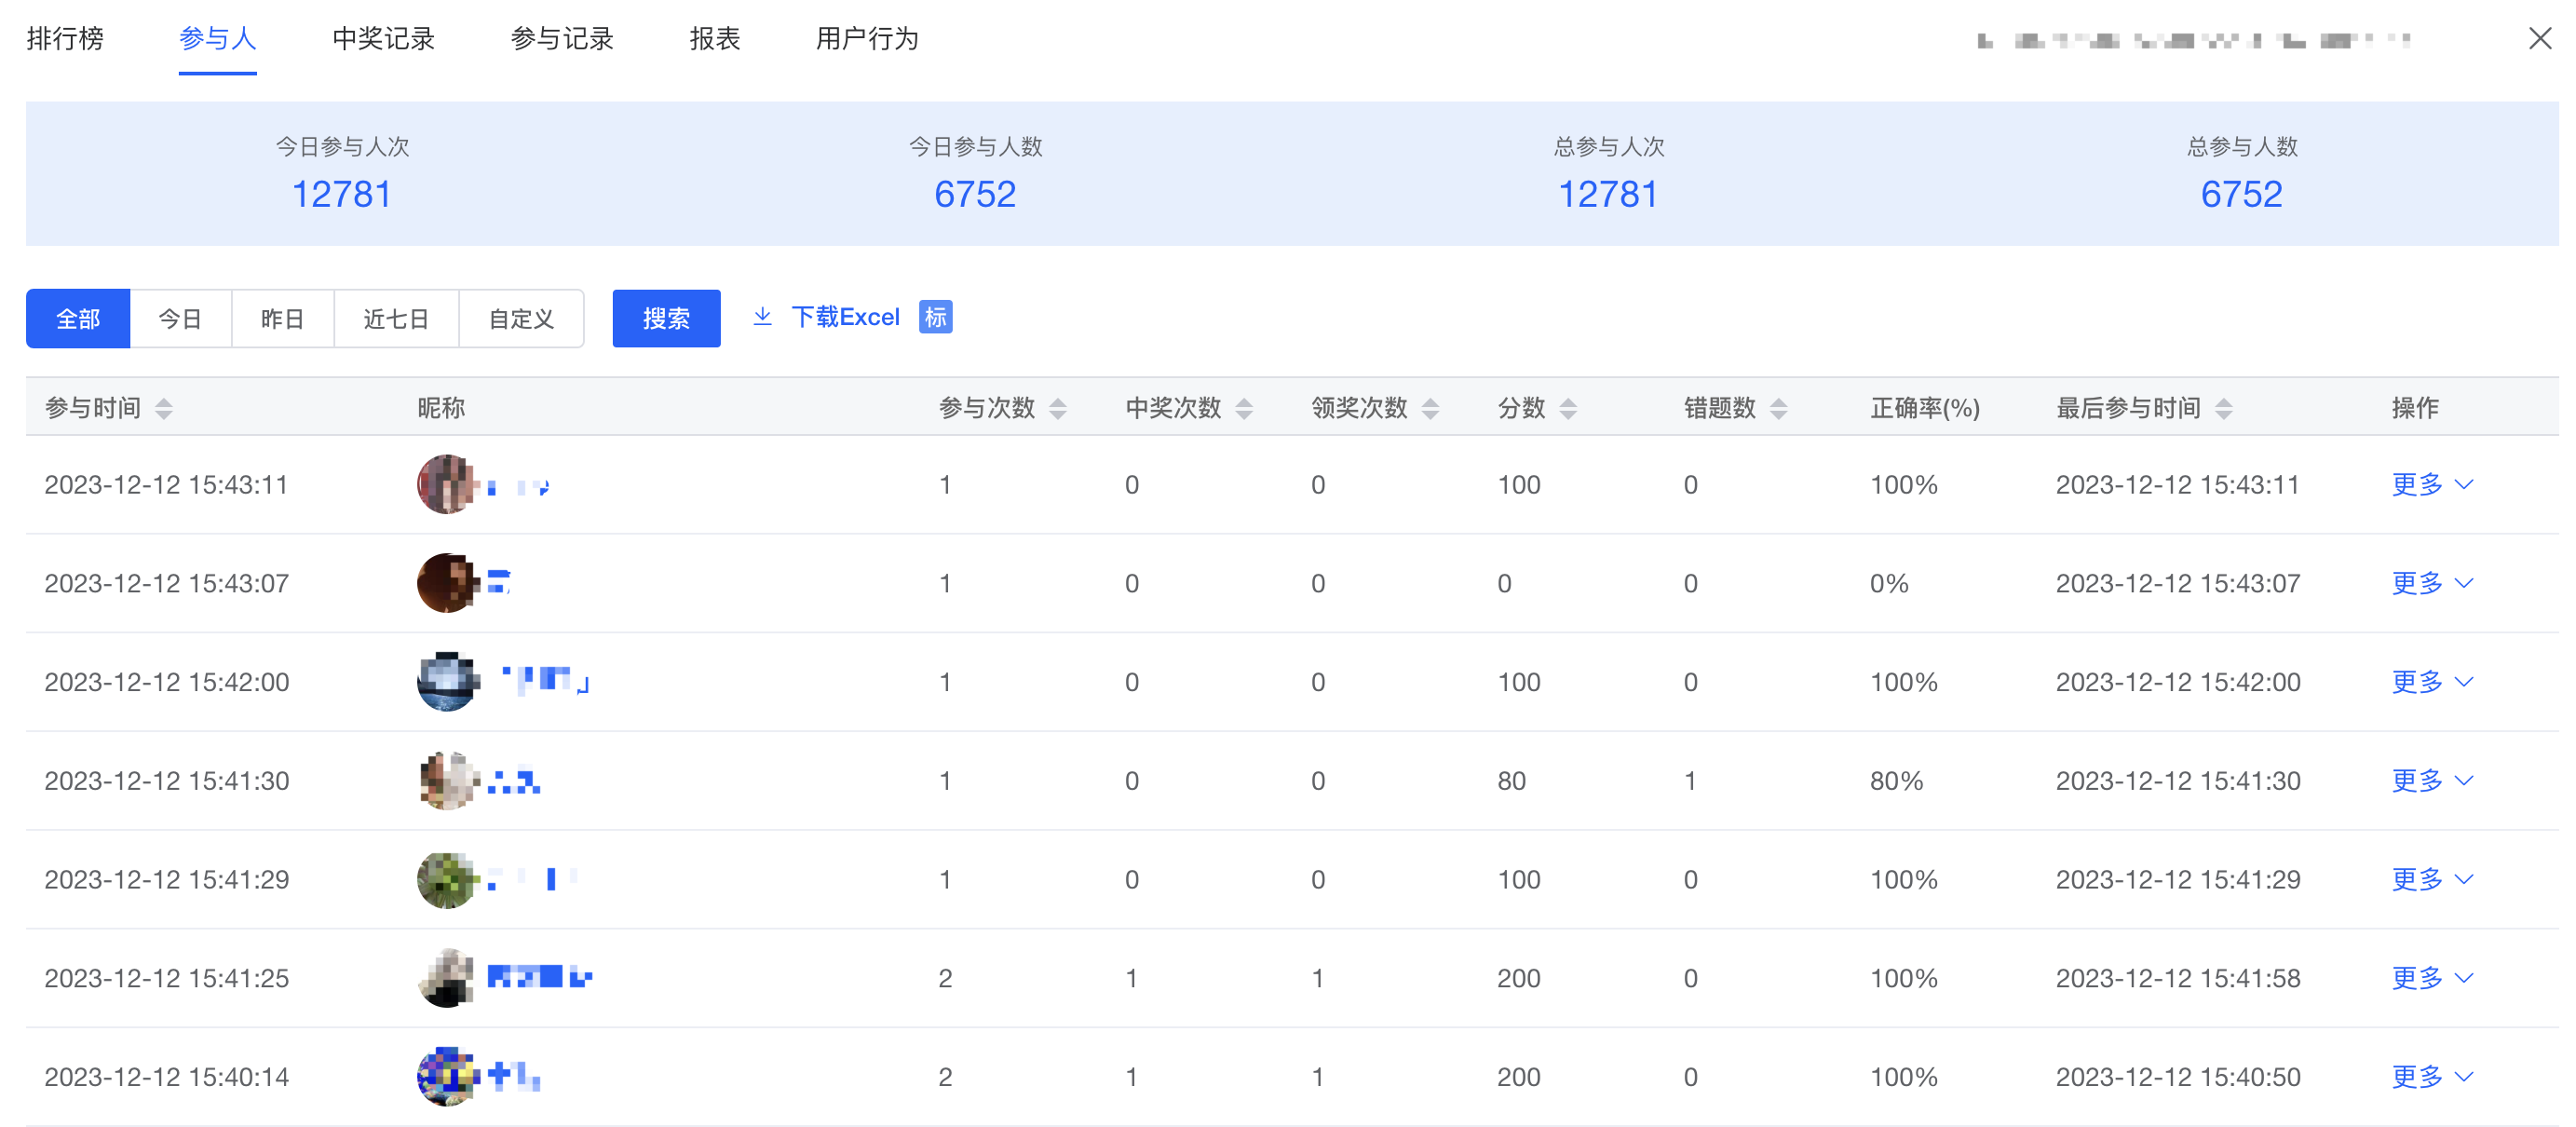The height and width of the screenshot is (1127, 2576).
Task: Select the 自定义 date filter
Action: (x=521, y=319)
